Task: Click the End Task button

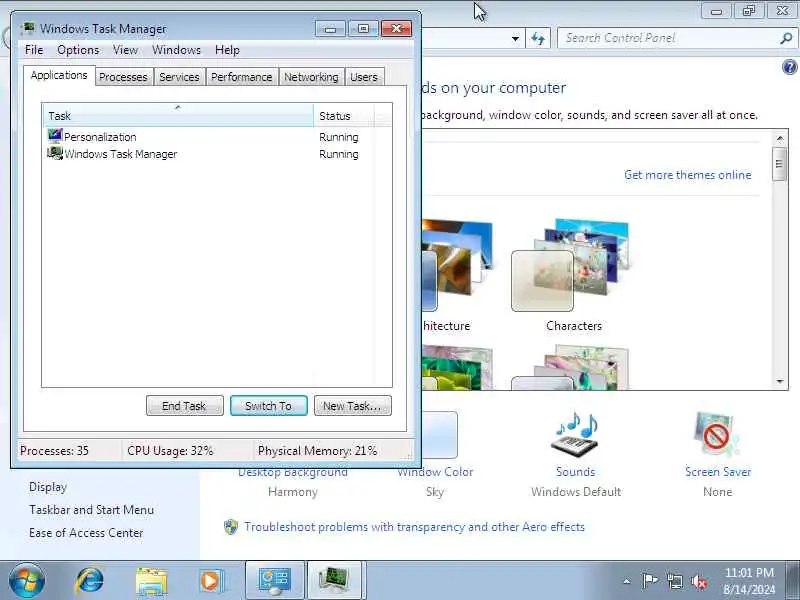Action: tap(185, 406)
